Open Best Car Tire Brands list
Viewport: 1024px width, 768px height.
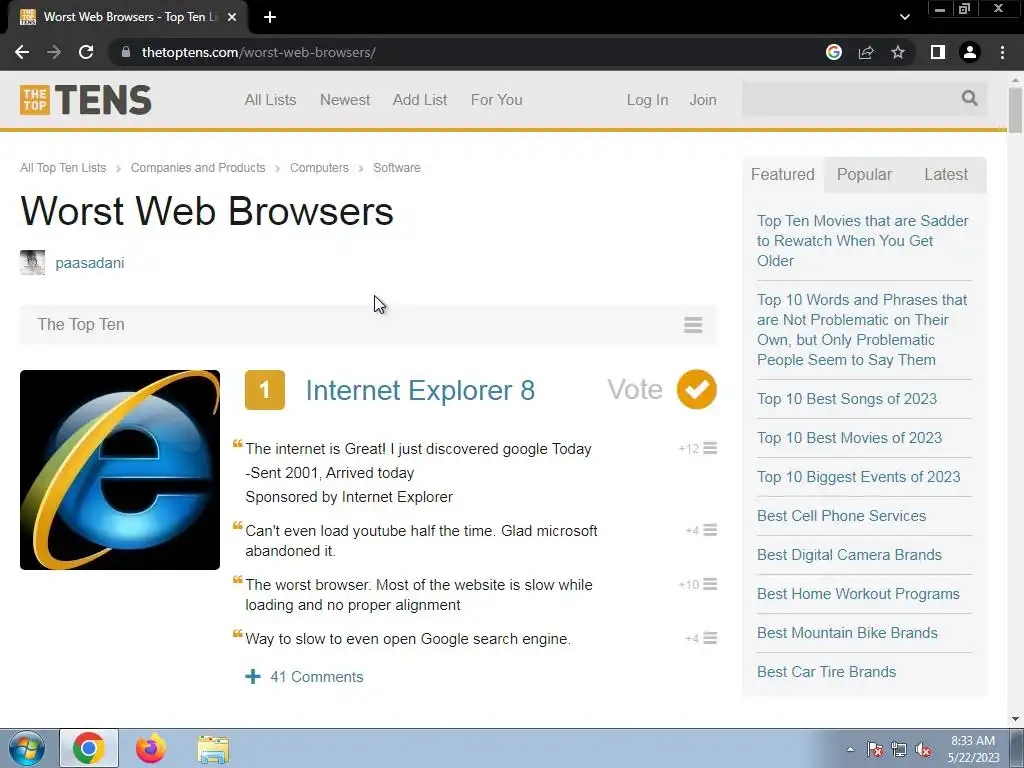(x=827, y=672)
